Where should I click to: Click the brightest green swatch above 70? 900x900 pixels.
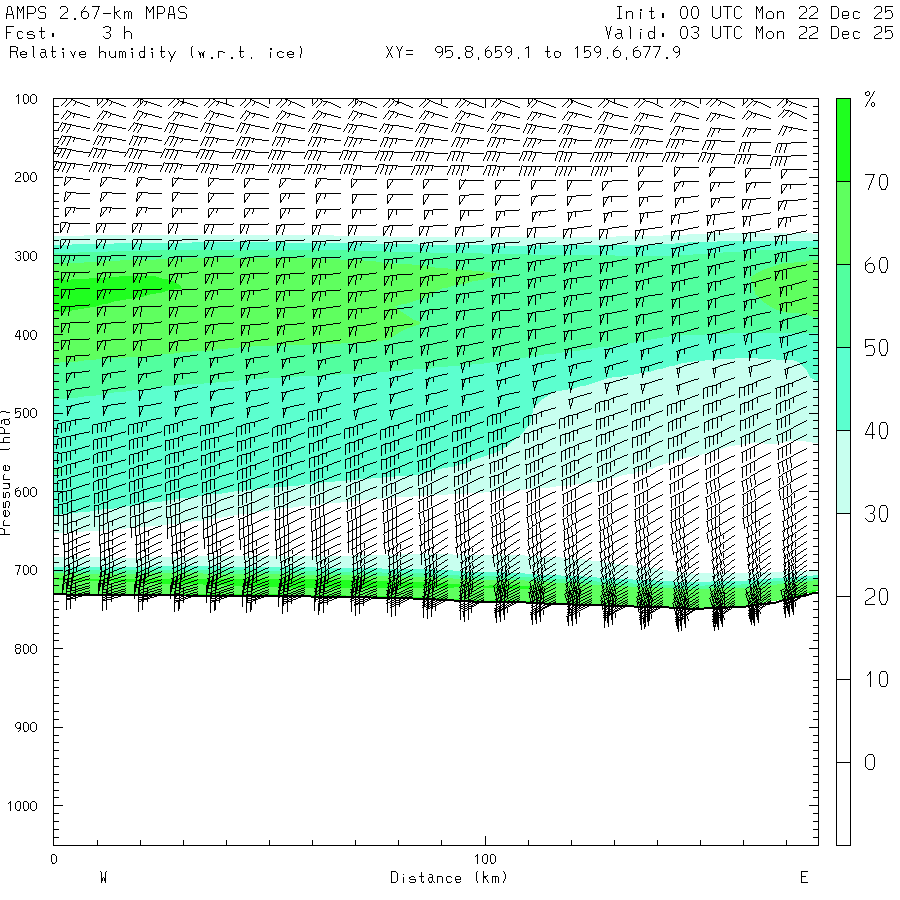click(x=843, y=139)
